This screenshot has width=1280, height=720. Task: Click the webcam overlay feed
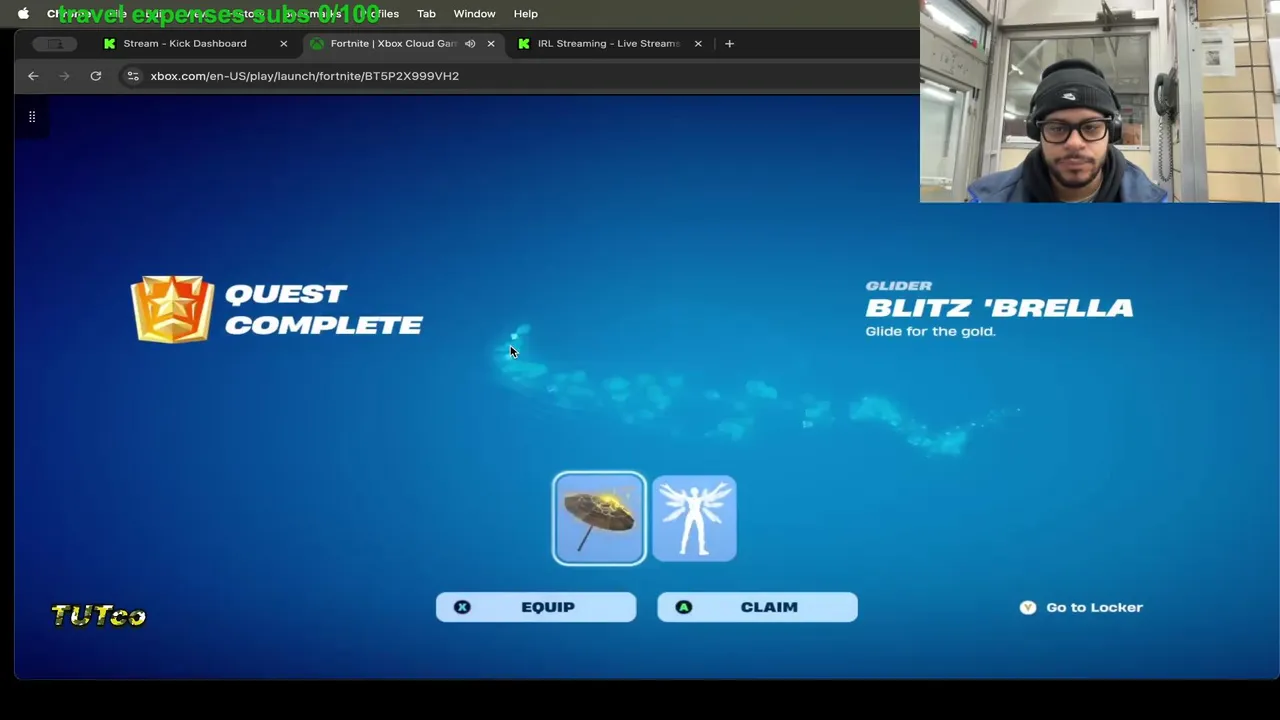(x=1099, y=101)
